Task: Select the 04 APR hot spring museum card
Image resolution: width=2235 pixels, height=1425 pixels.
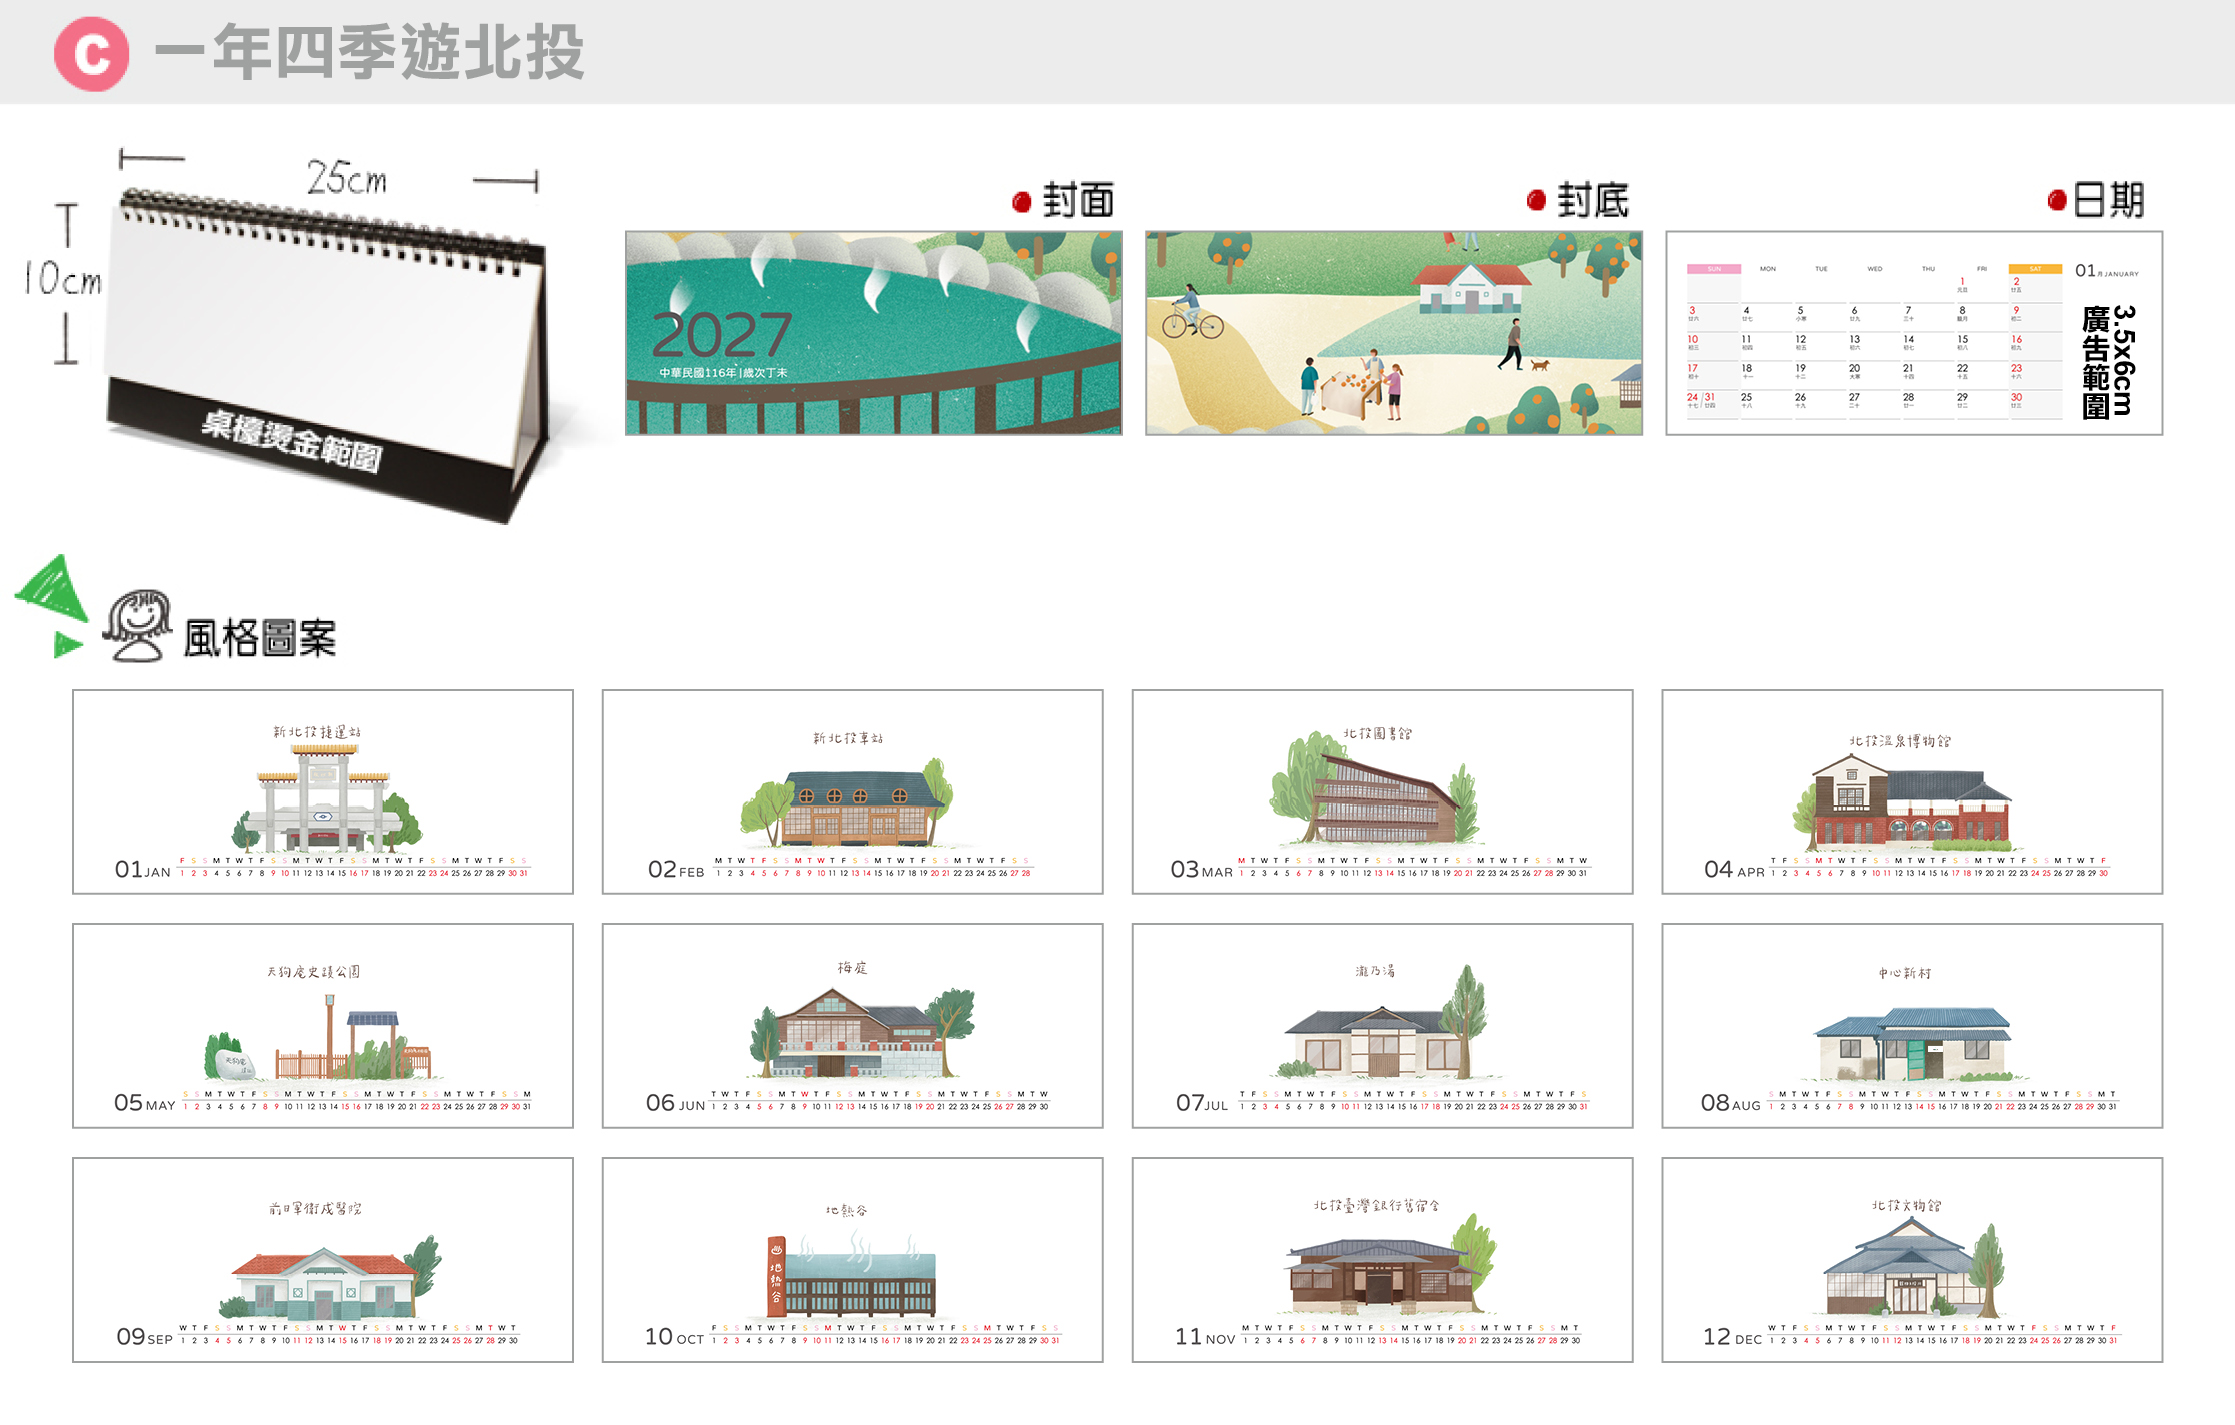Action: click(x=1912, y=791)
